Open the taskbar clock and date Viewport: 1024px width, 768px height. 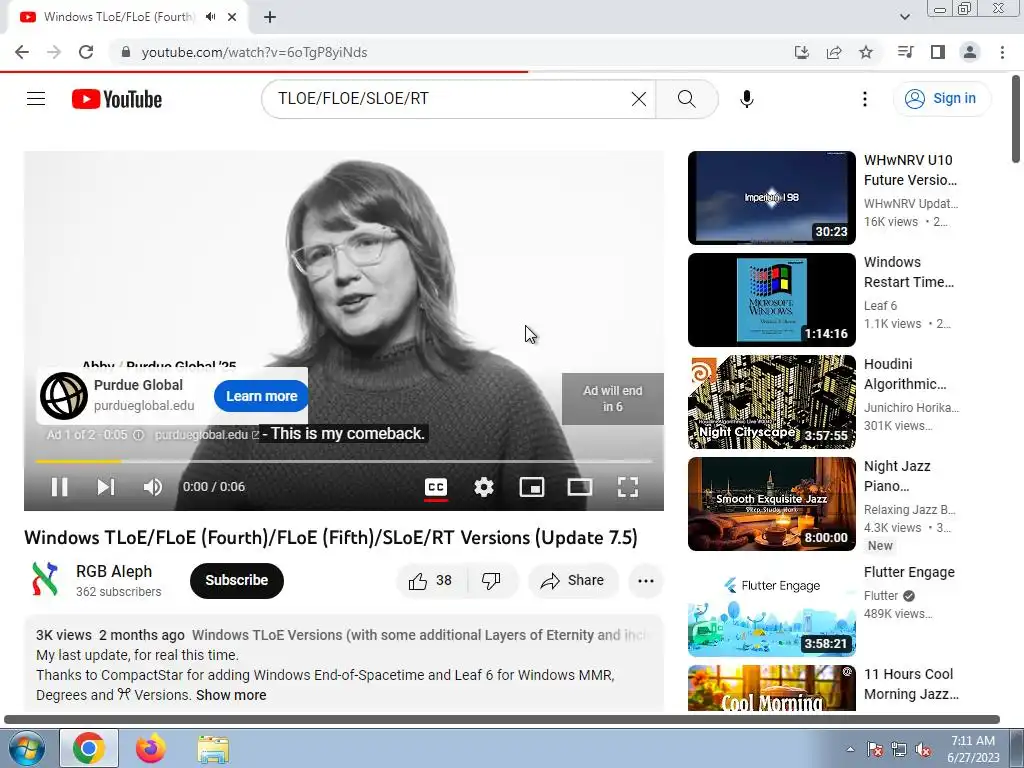973,749
